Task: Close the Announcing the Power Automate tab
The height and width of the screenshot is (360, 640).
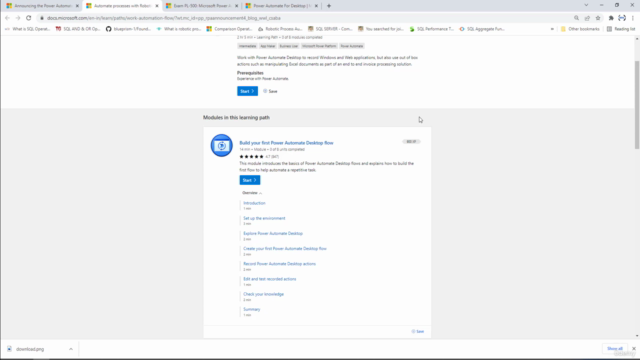Action: (x=77, y=6)
